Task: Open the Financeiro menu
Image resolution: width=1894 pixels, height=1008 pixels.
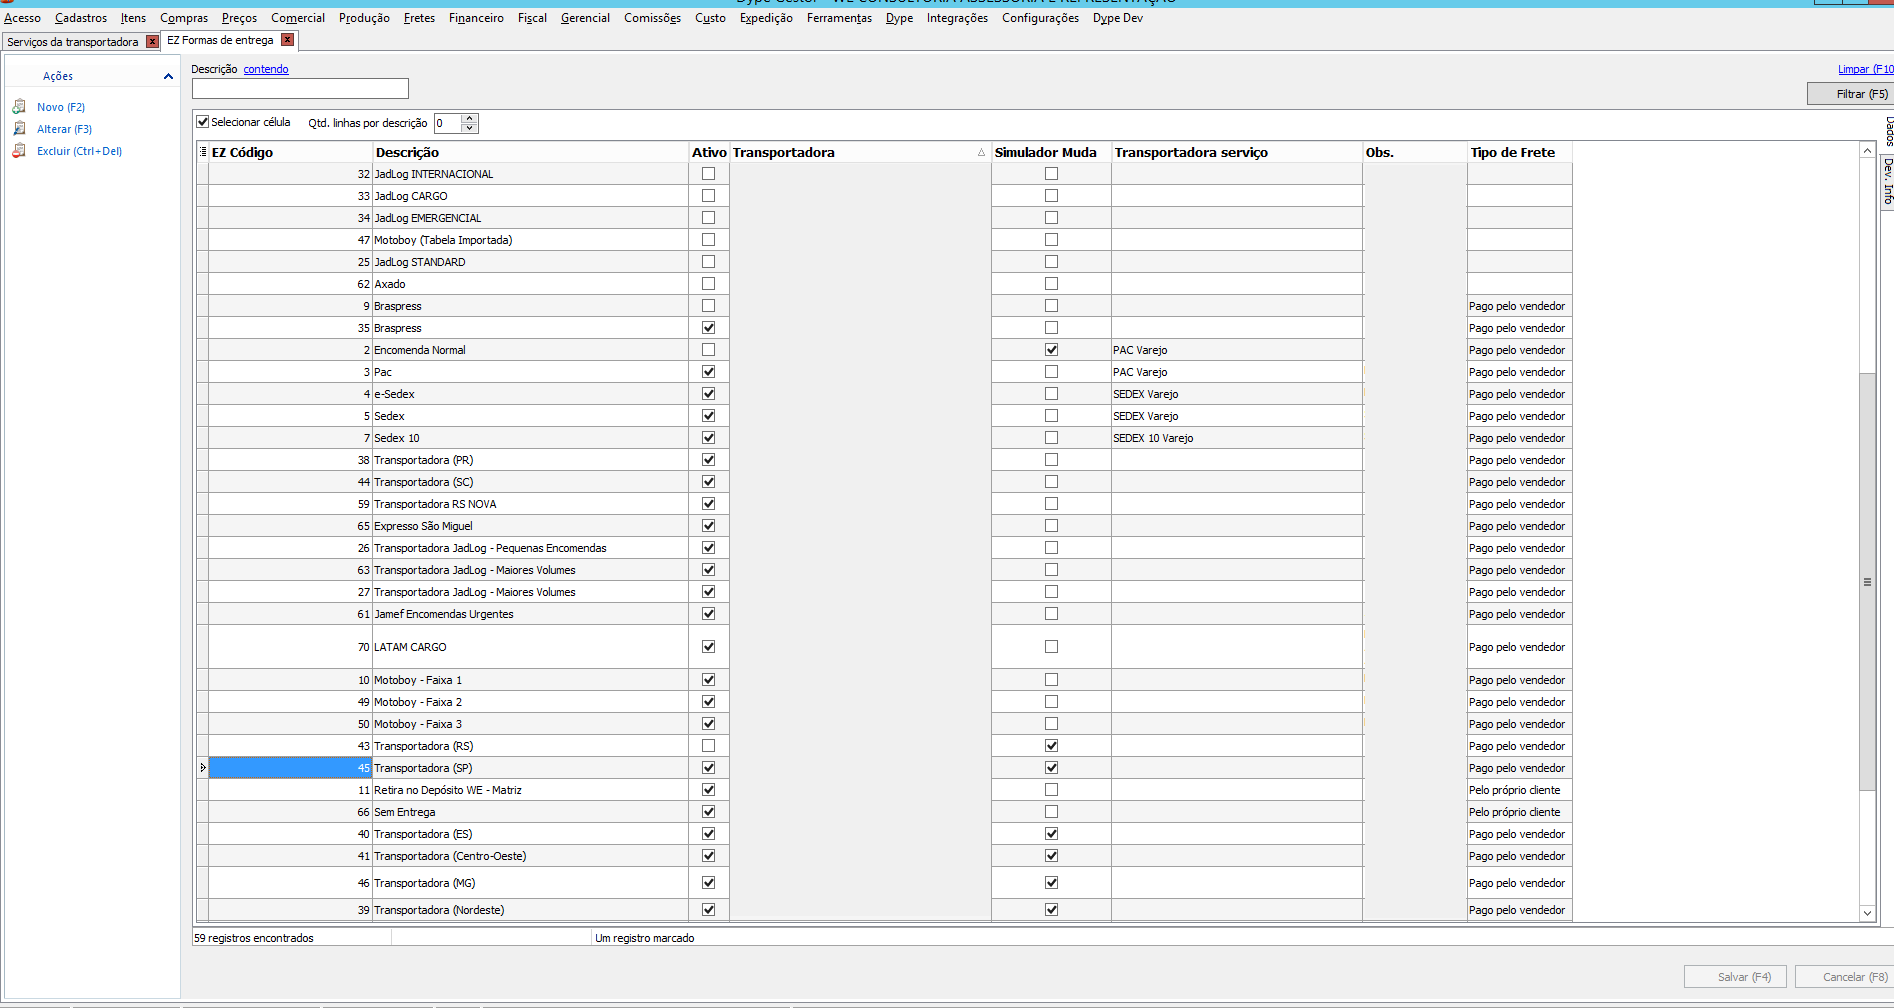Action: tap(476, 18)
